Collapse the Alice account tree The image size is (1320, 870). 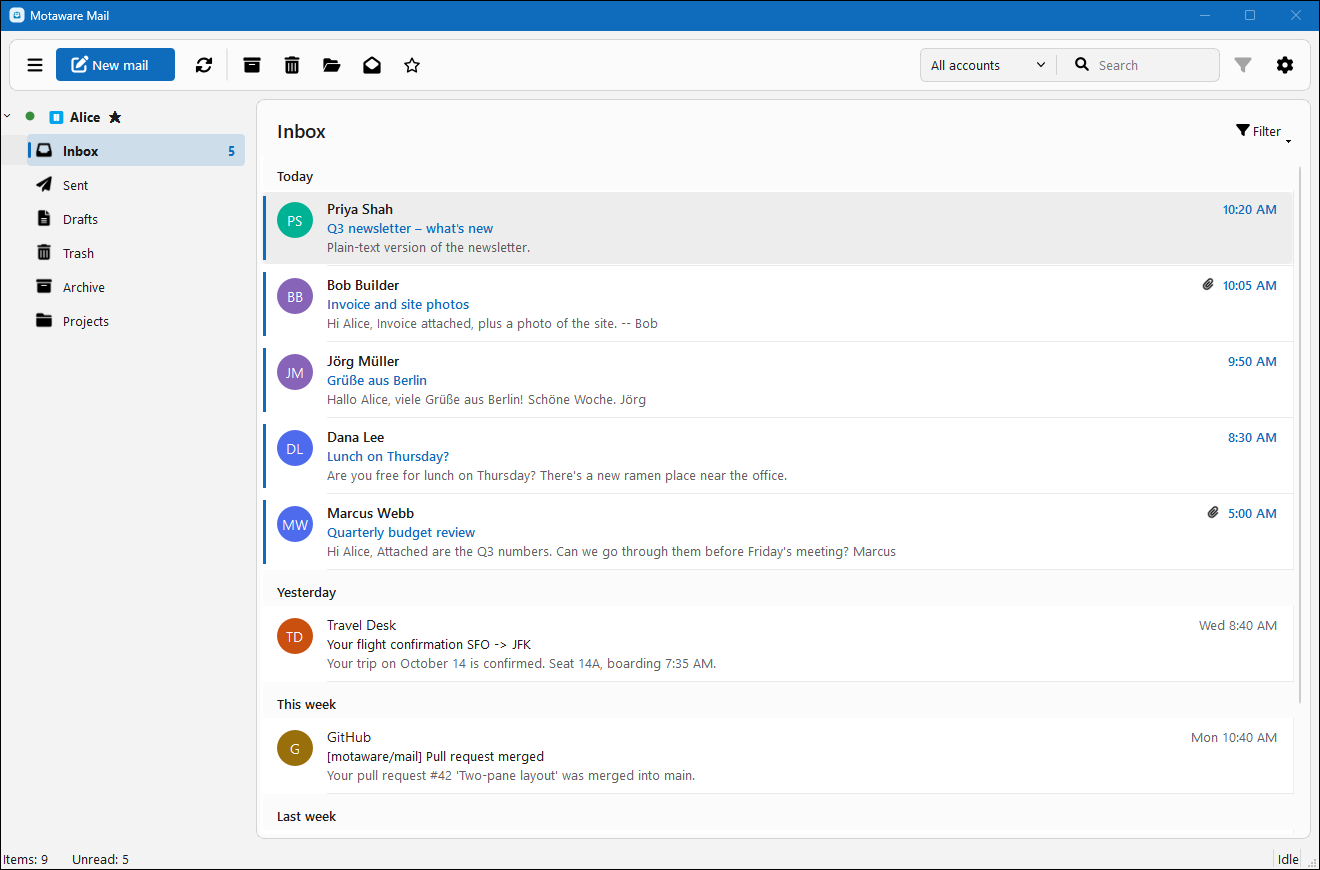point(8,116)
